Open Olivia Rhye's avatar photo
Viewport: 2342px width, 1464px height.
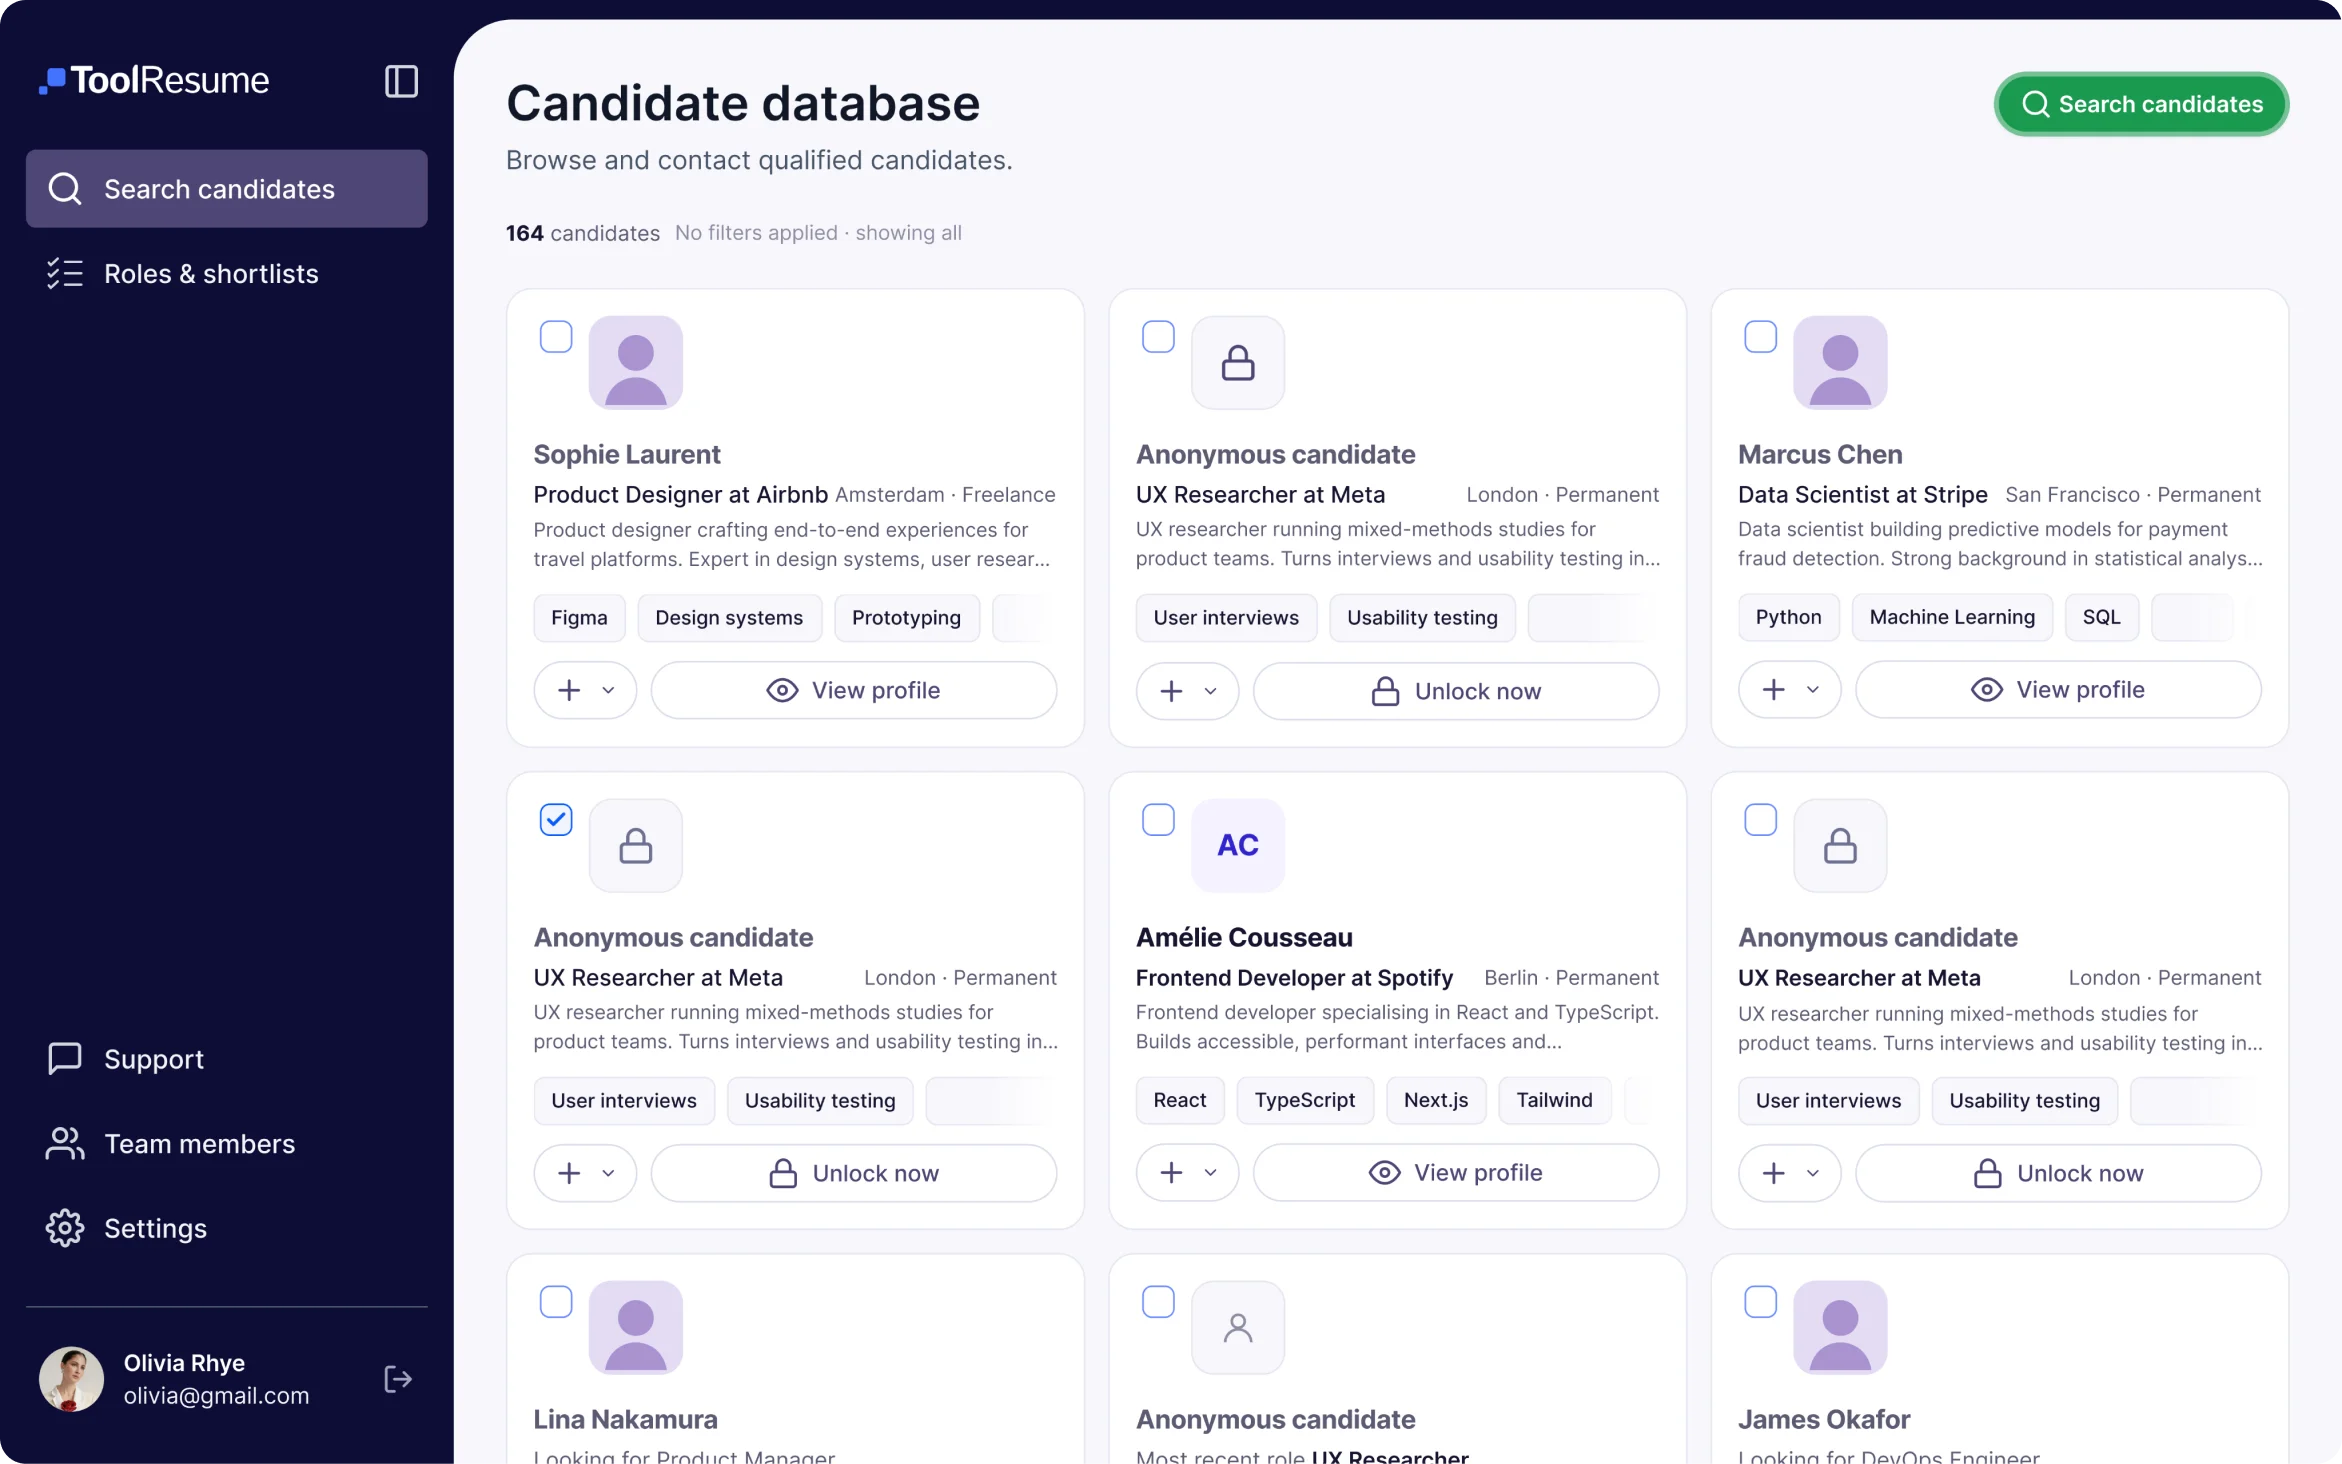click(x=71, y=1379)
